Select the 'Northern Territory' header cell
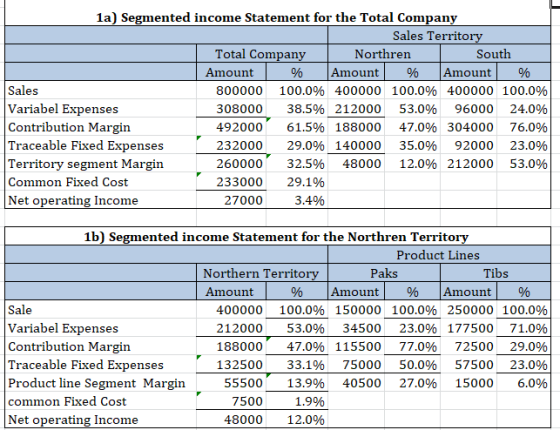 pos(261,273)
